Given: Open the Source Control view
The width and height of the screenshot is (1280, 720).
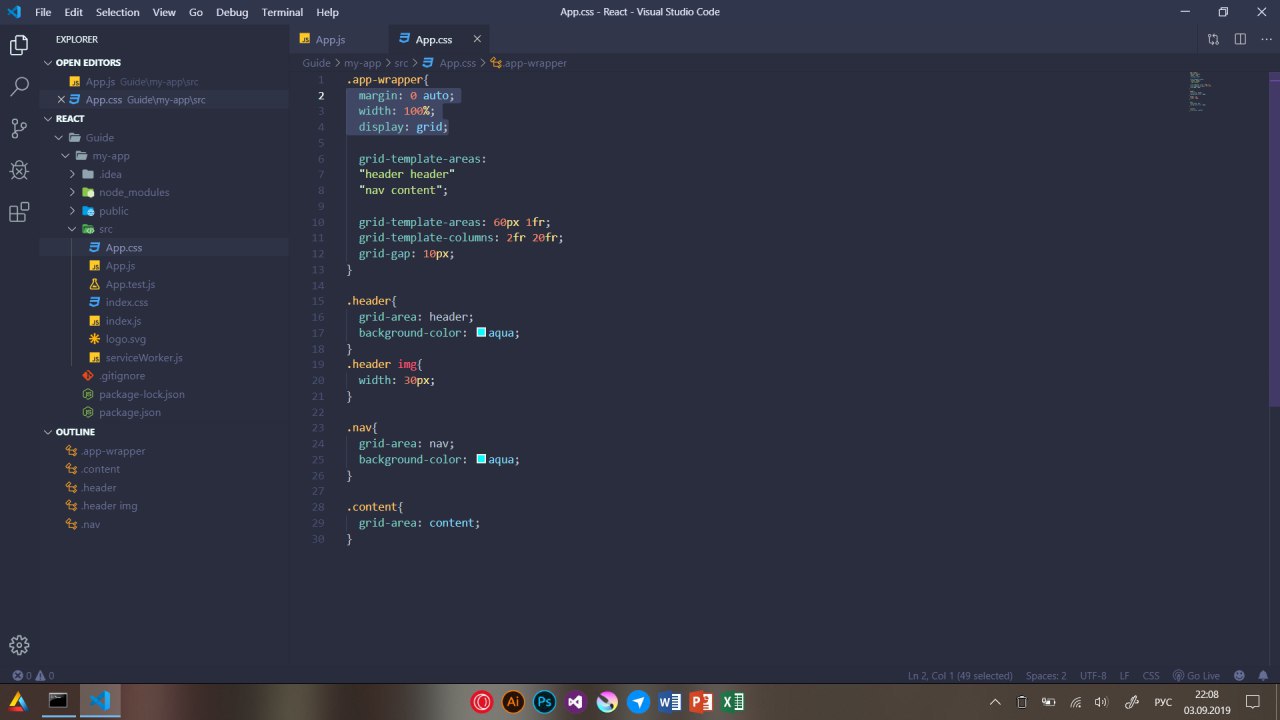Looking at the screenshot, I should [19, 129].
